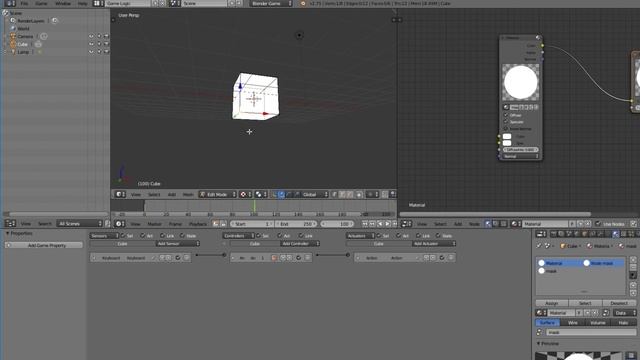Open the Controllers dropdown
Image resolution: width=640 pixels, height=360 pixels.
click(239, 236)
